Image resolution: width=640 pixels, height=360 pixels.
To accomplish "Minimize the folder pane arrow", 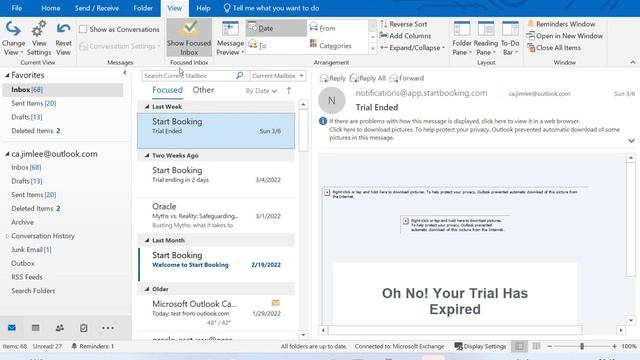I will tap(124, 73).
